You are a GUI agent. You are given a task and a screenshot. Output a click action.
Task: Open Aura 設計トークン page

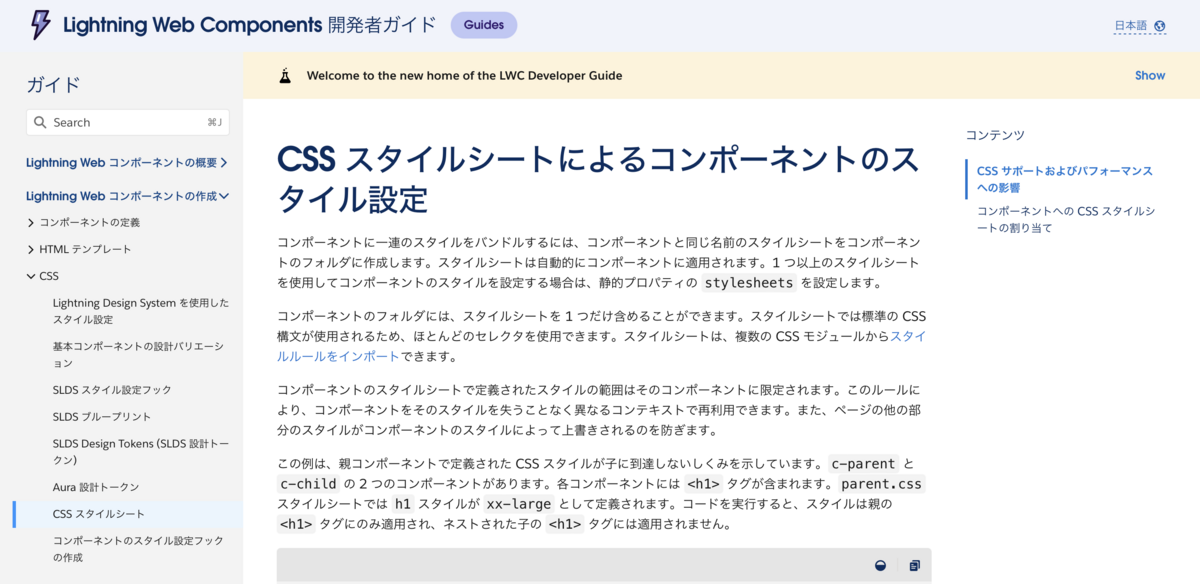tap(96, 486)
